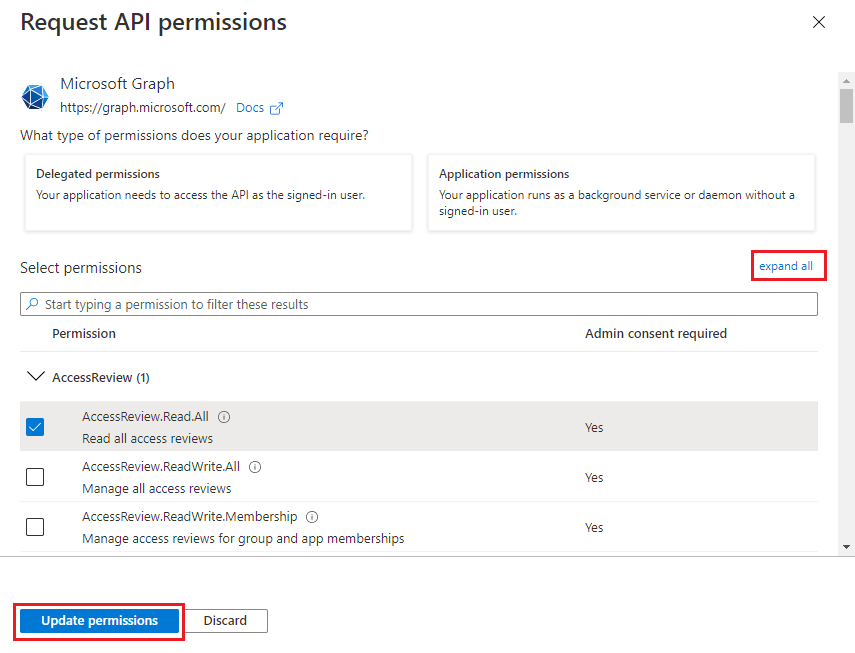Close the Request API permissions dialog
This screenshot has width=855, height=653.
point(819,21)
